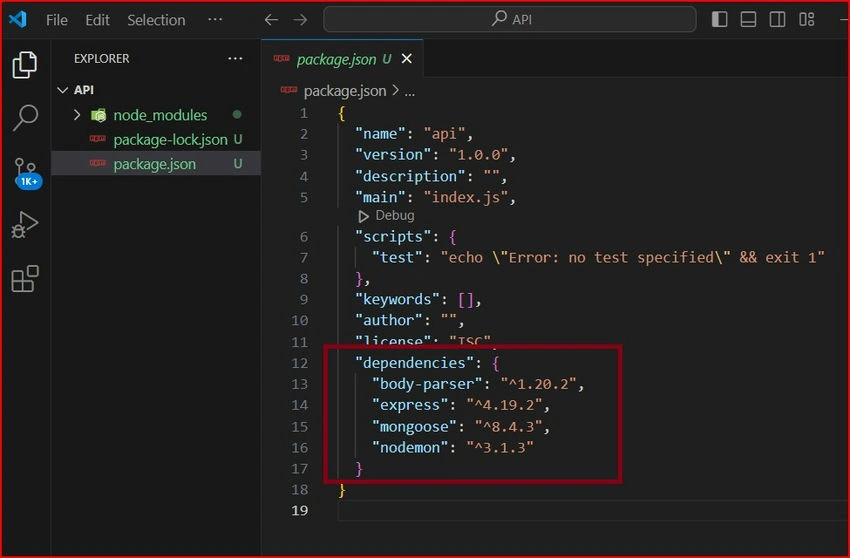The image size is (850, 558).
Task: Click the npm icon on package.json tab
Action: (281, 59)
